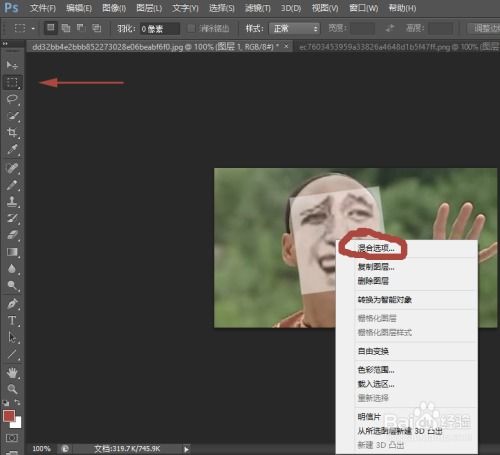The height and width of the screenshot is (455, 500).
Task: Select the Zoom tool
Action: click(x=12, y=389)
